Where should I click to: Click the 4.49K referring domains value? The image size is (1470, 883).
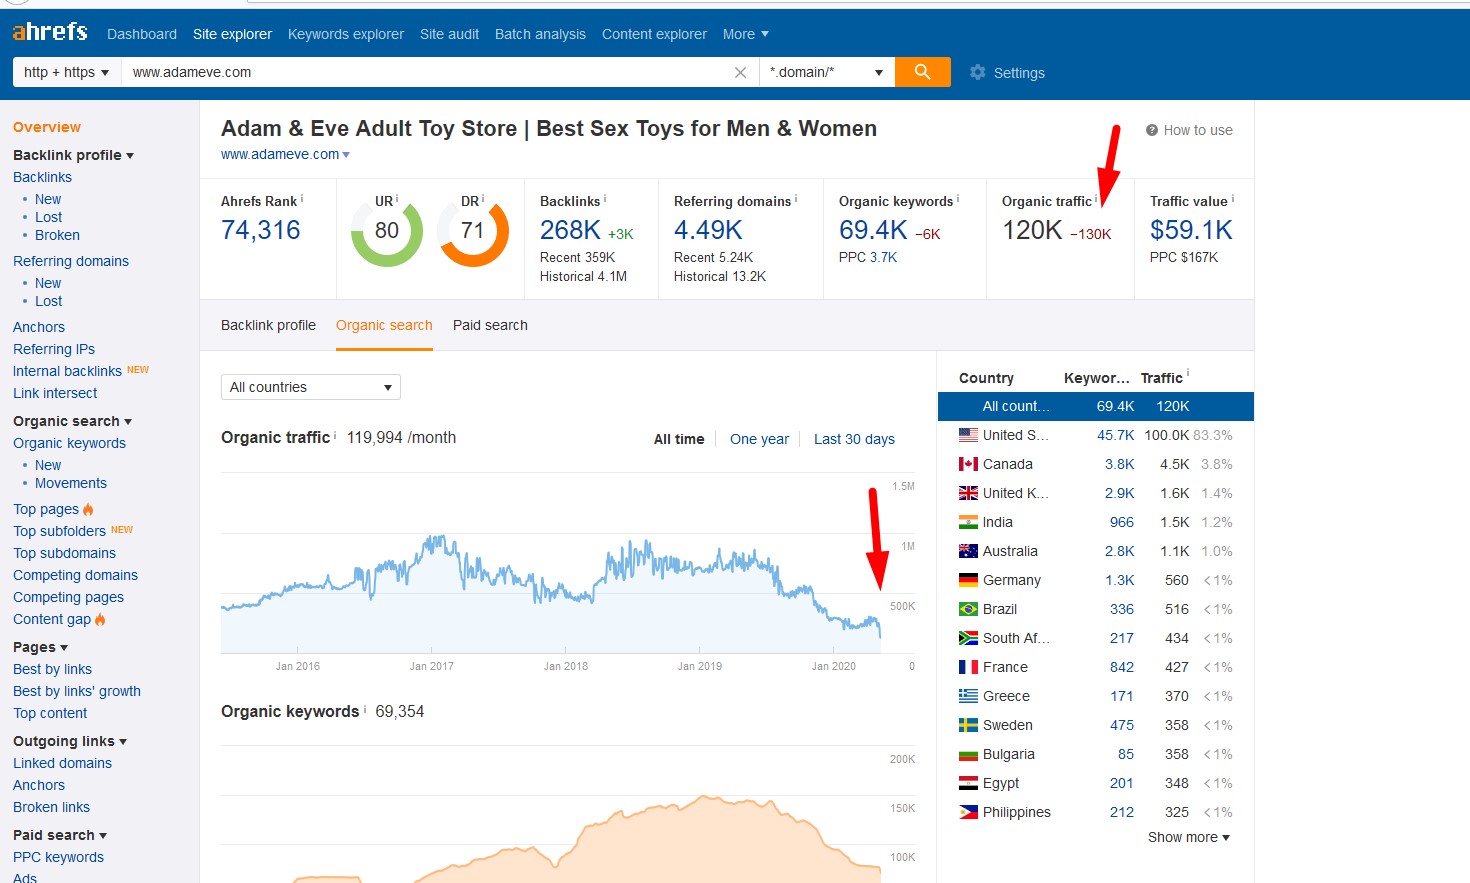click(x=708, y=230)
